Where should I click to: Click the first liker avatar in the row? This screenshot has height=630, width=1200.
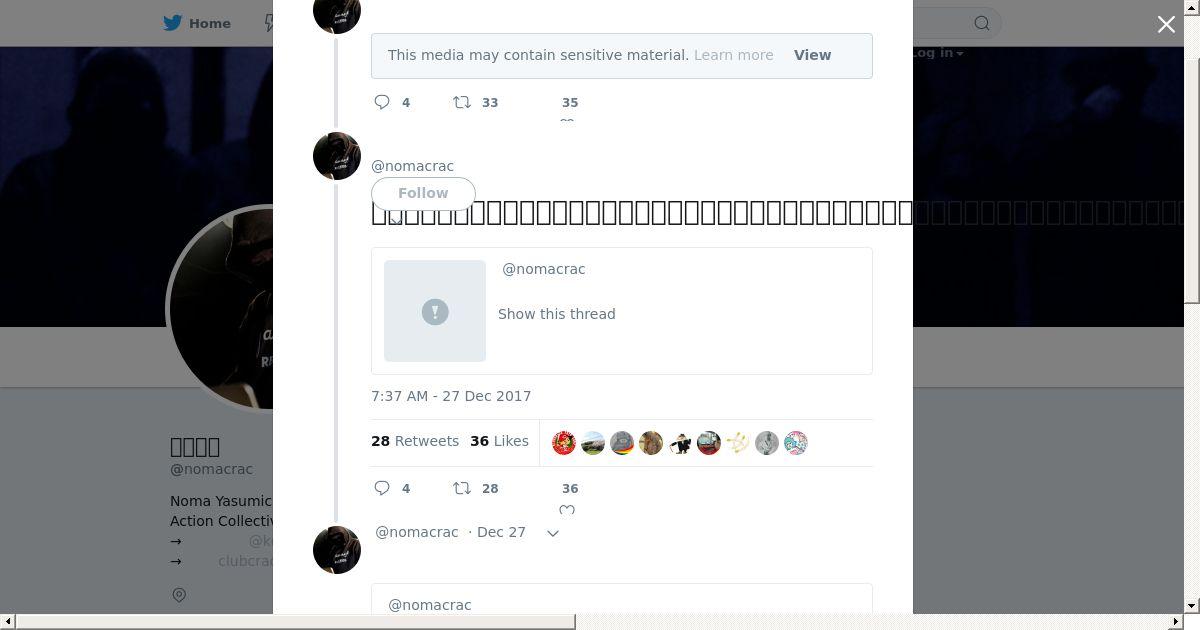coord(564,443)
